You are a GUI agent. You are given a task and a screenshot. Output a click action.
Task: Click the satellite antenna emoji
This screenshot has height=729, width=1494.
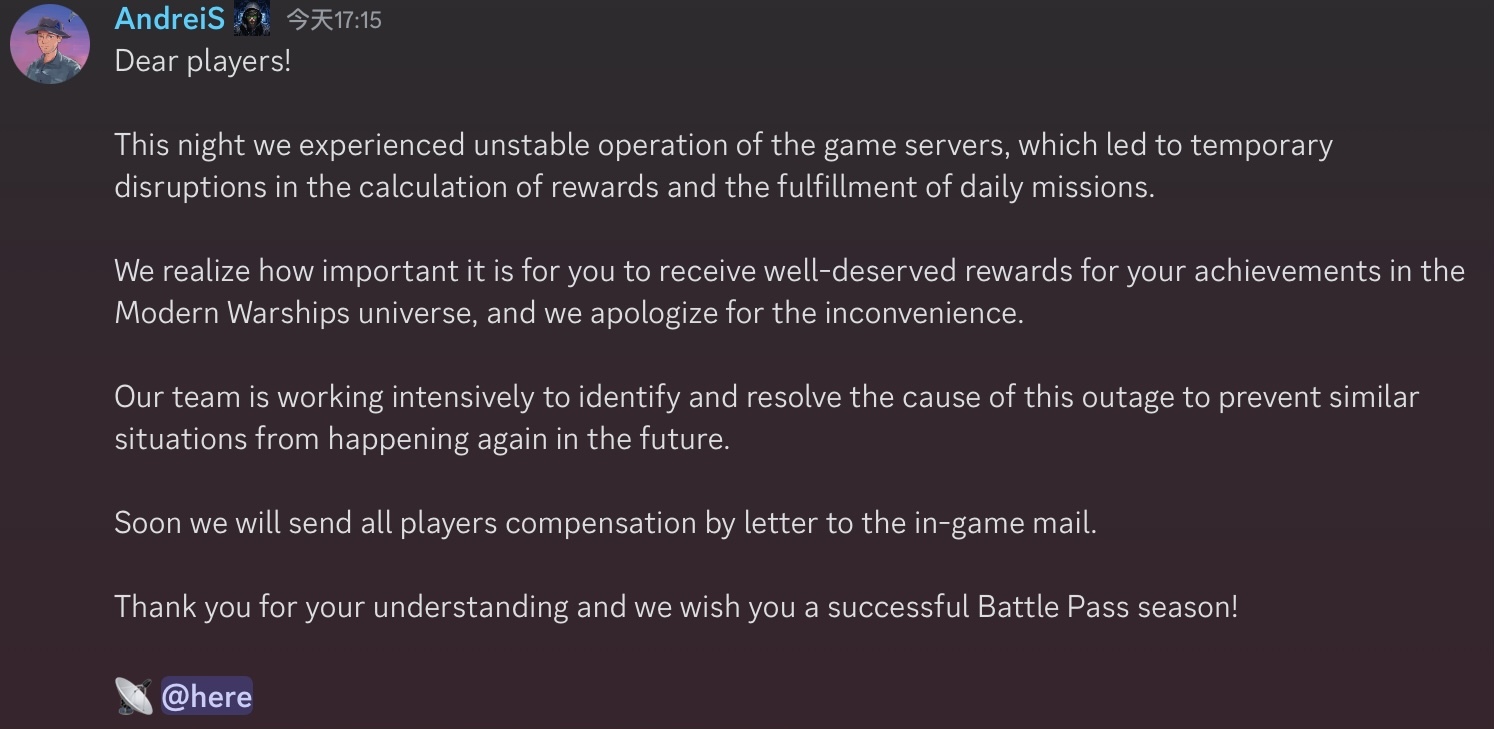134,696
